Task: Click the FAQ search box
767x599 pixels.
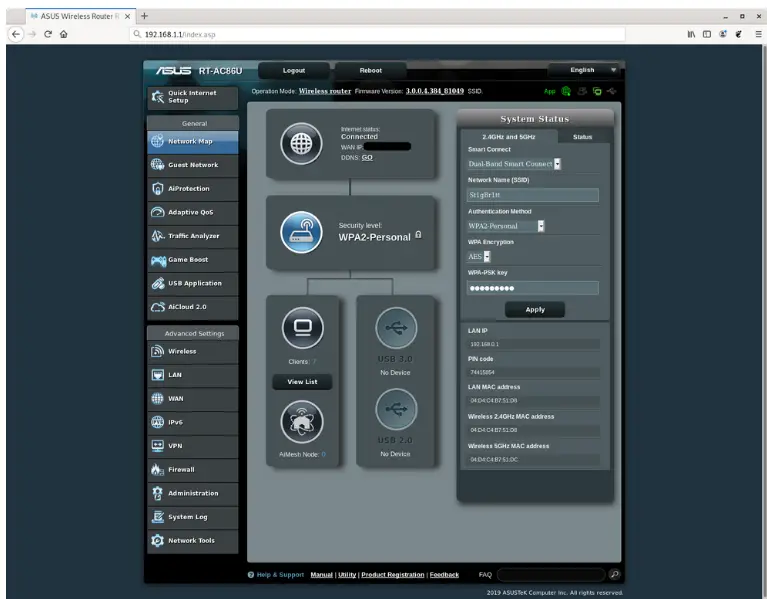Action: pos(551,575)
